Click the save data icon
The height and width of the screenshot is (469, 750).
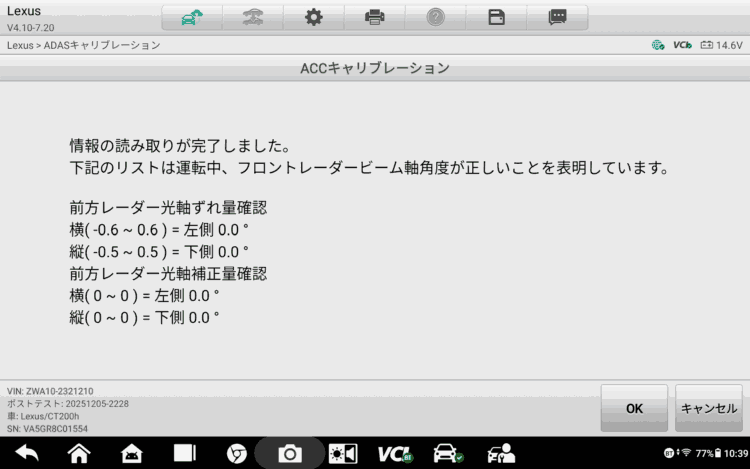point(496,17)
